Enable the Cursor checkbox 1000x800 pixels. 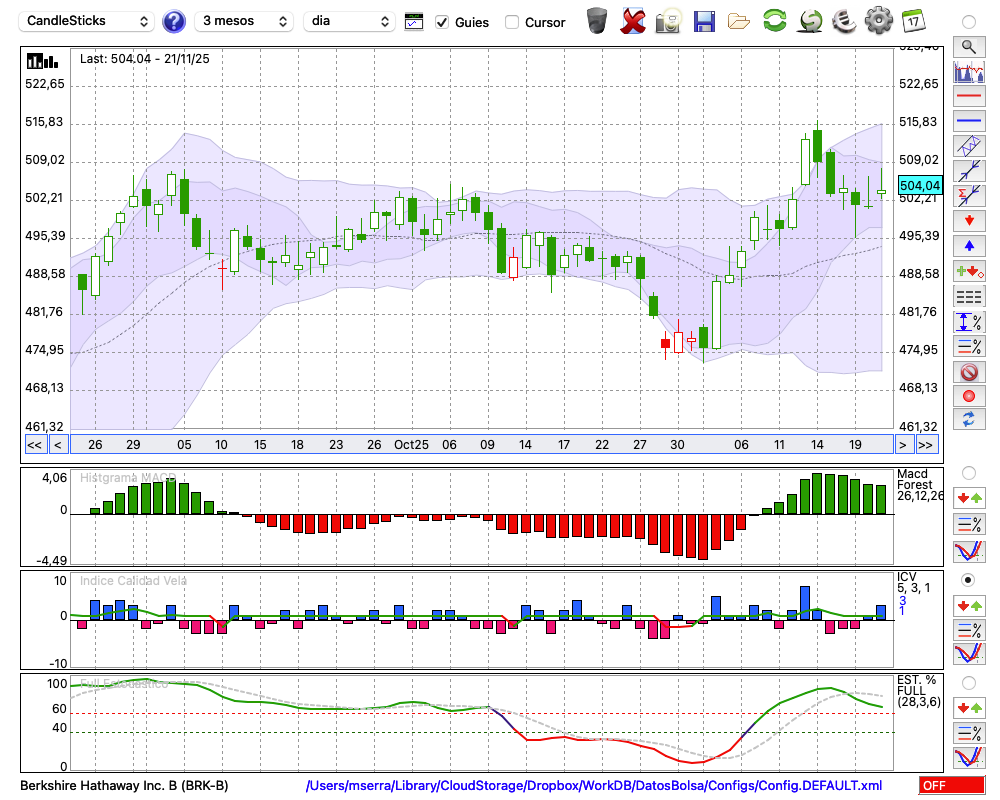(x=512, y=22)
